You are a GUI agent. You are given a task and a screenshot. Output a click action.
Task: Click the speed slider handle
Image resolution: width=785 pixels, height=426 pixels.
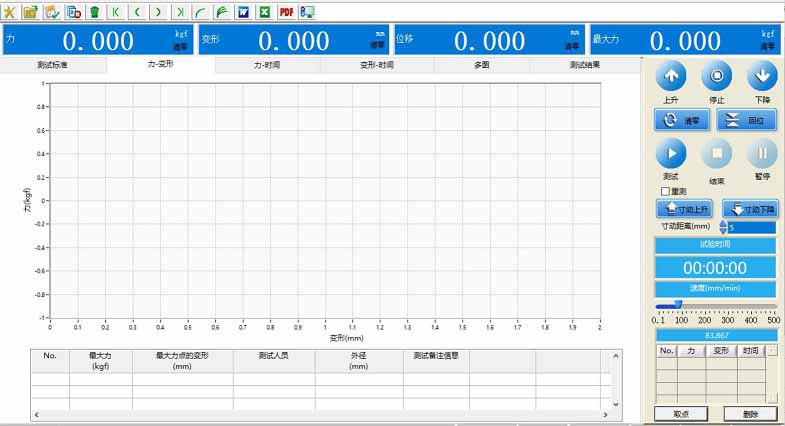tap(678, 305)
